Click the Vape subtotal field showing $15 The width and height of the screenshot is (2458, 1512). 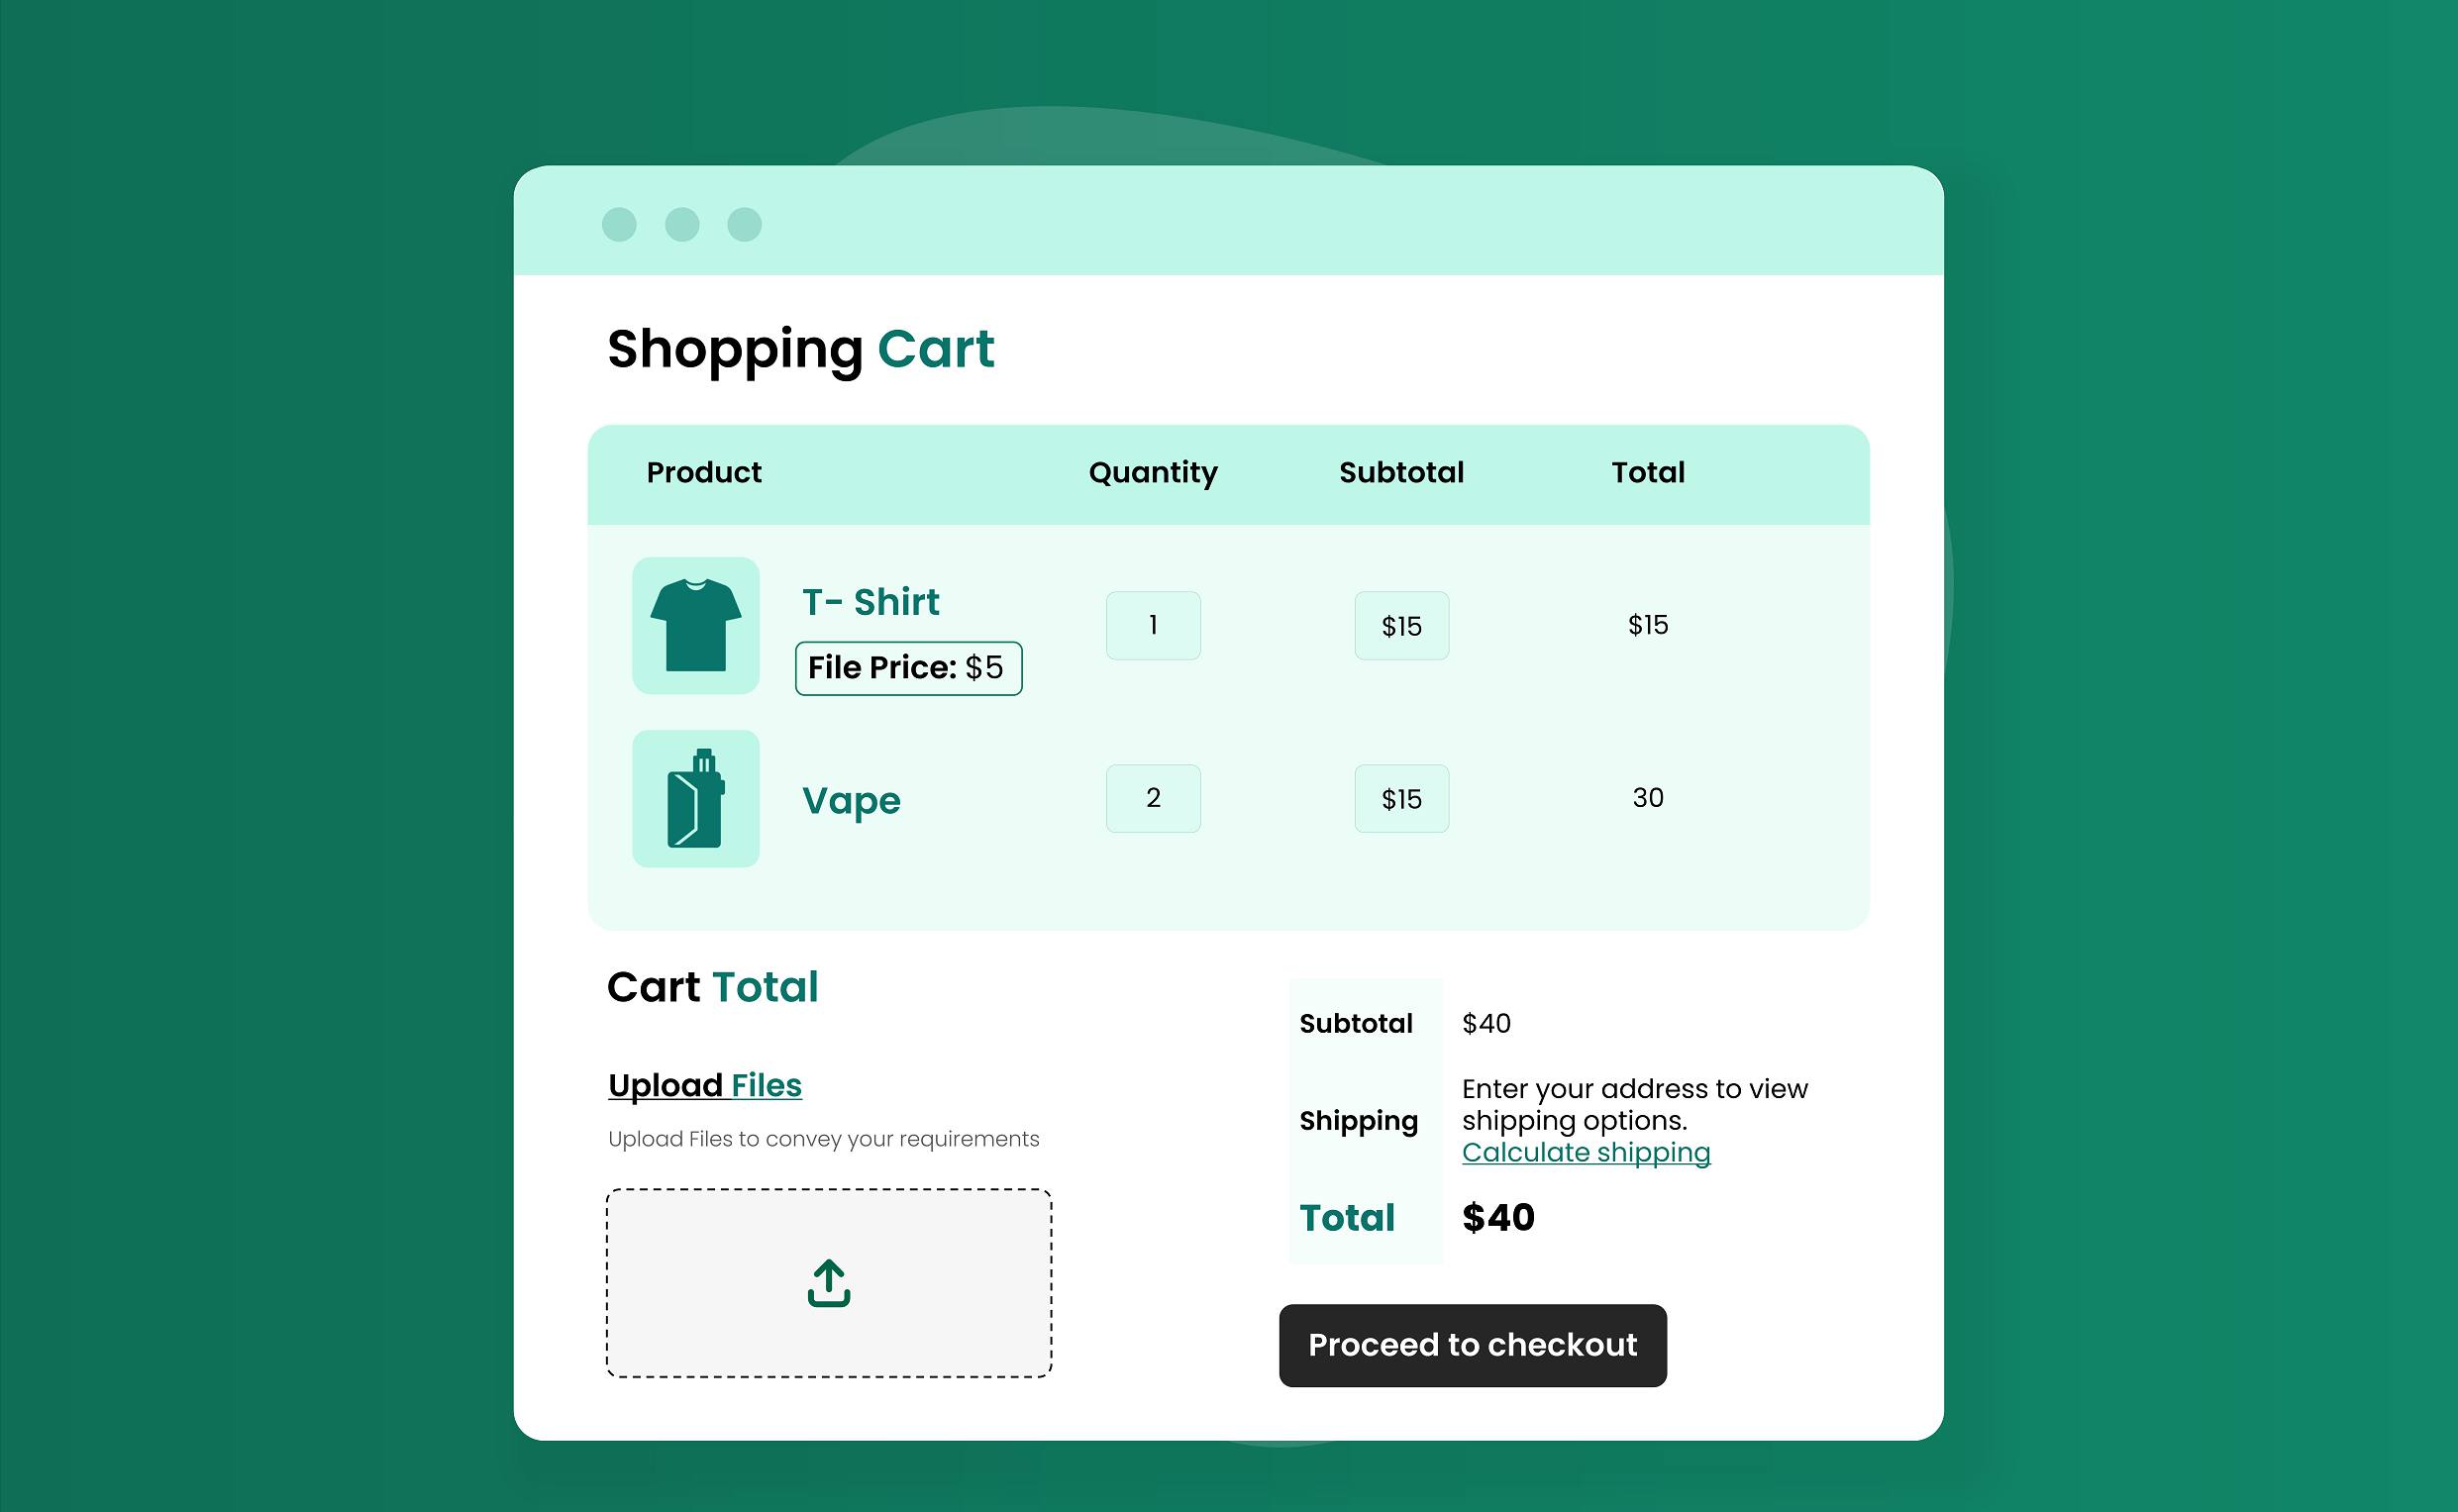tap(1401, 798)
